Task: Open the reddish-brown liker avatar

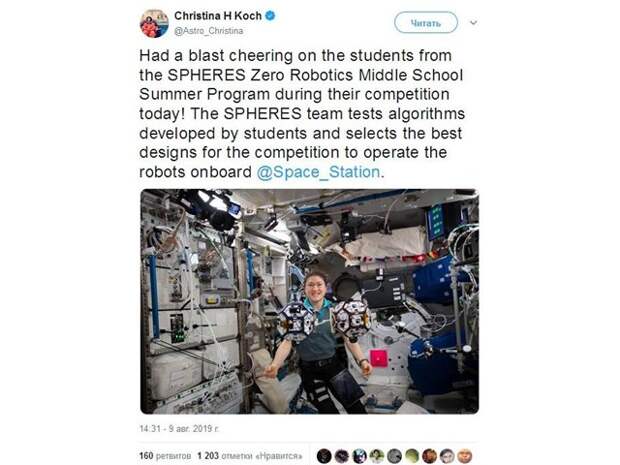Action: point(429,456)
